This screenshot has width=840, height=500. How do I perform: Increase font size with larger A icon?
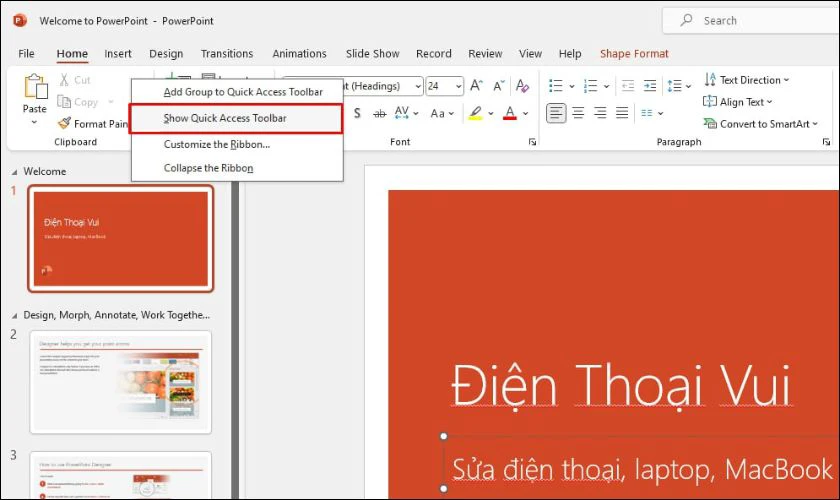pyautogui.click(x=476, y=86)
